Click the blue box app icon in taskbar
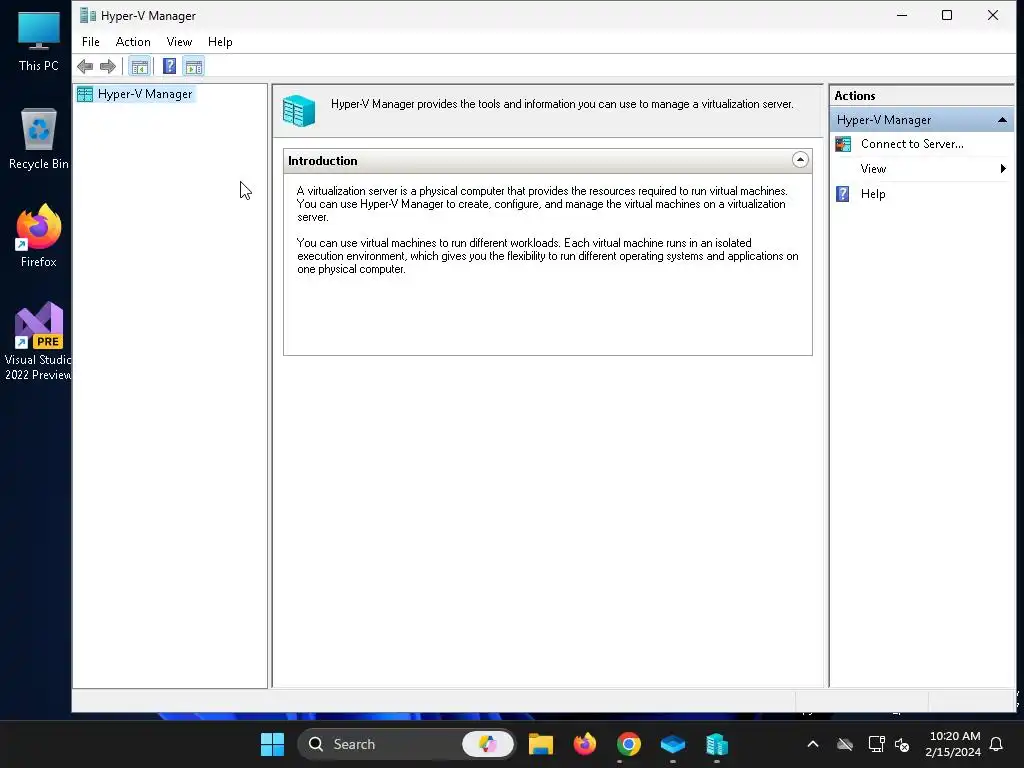Screen dimensions: 1024x768 [x=673, y=744]
